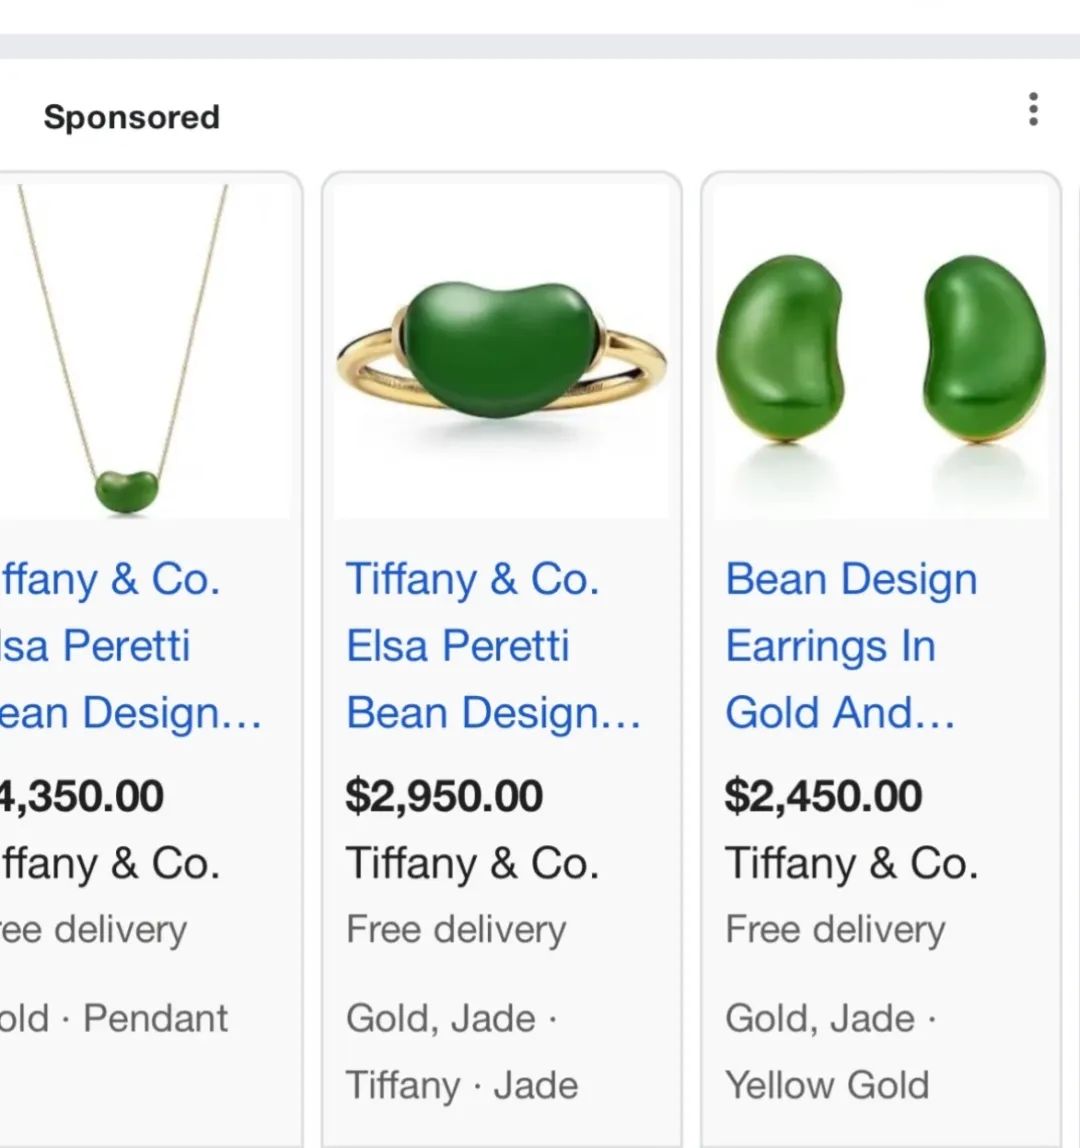Open the pendant's Elsa Peretti title link
This screenshot has height=1148, width=1080.
point(130,646)
